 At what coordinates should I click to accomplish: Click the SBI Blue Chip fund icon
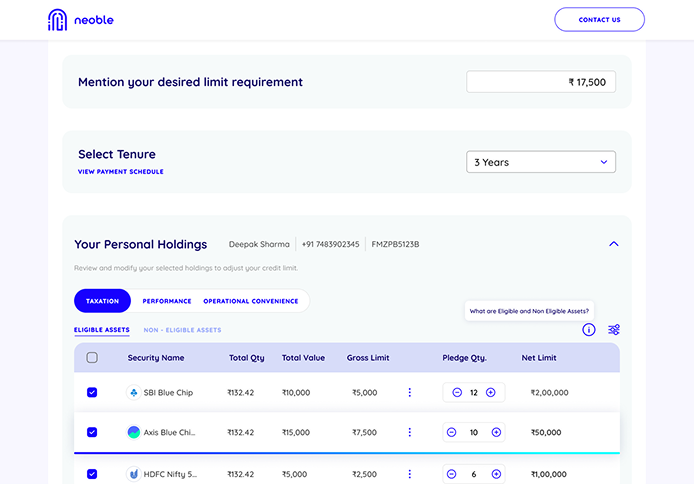[x=134, y=392]
